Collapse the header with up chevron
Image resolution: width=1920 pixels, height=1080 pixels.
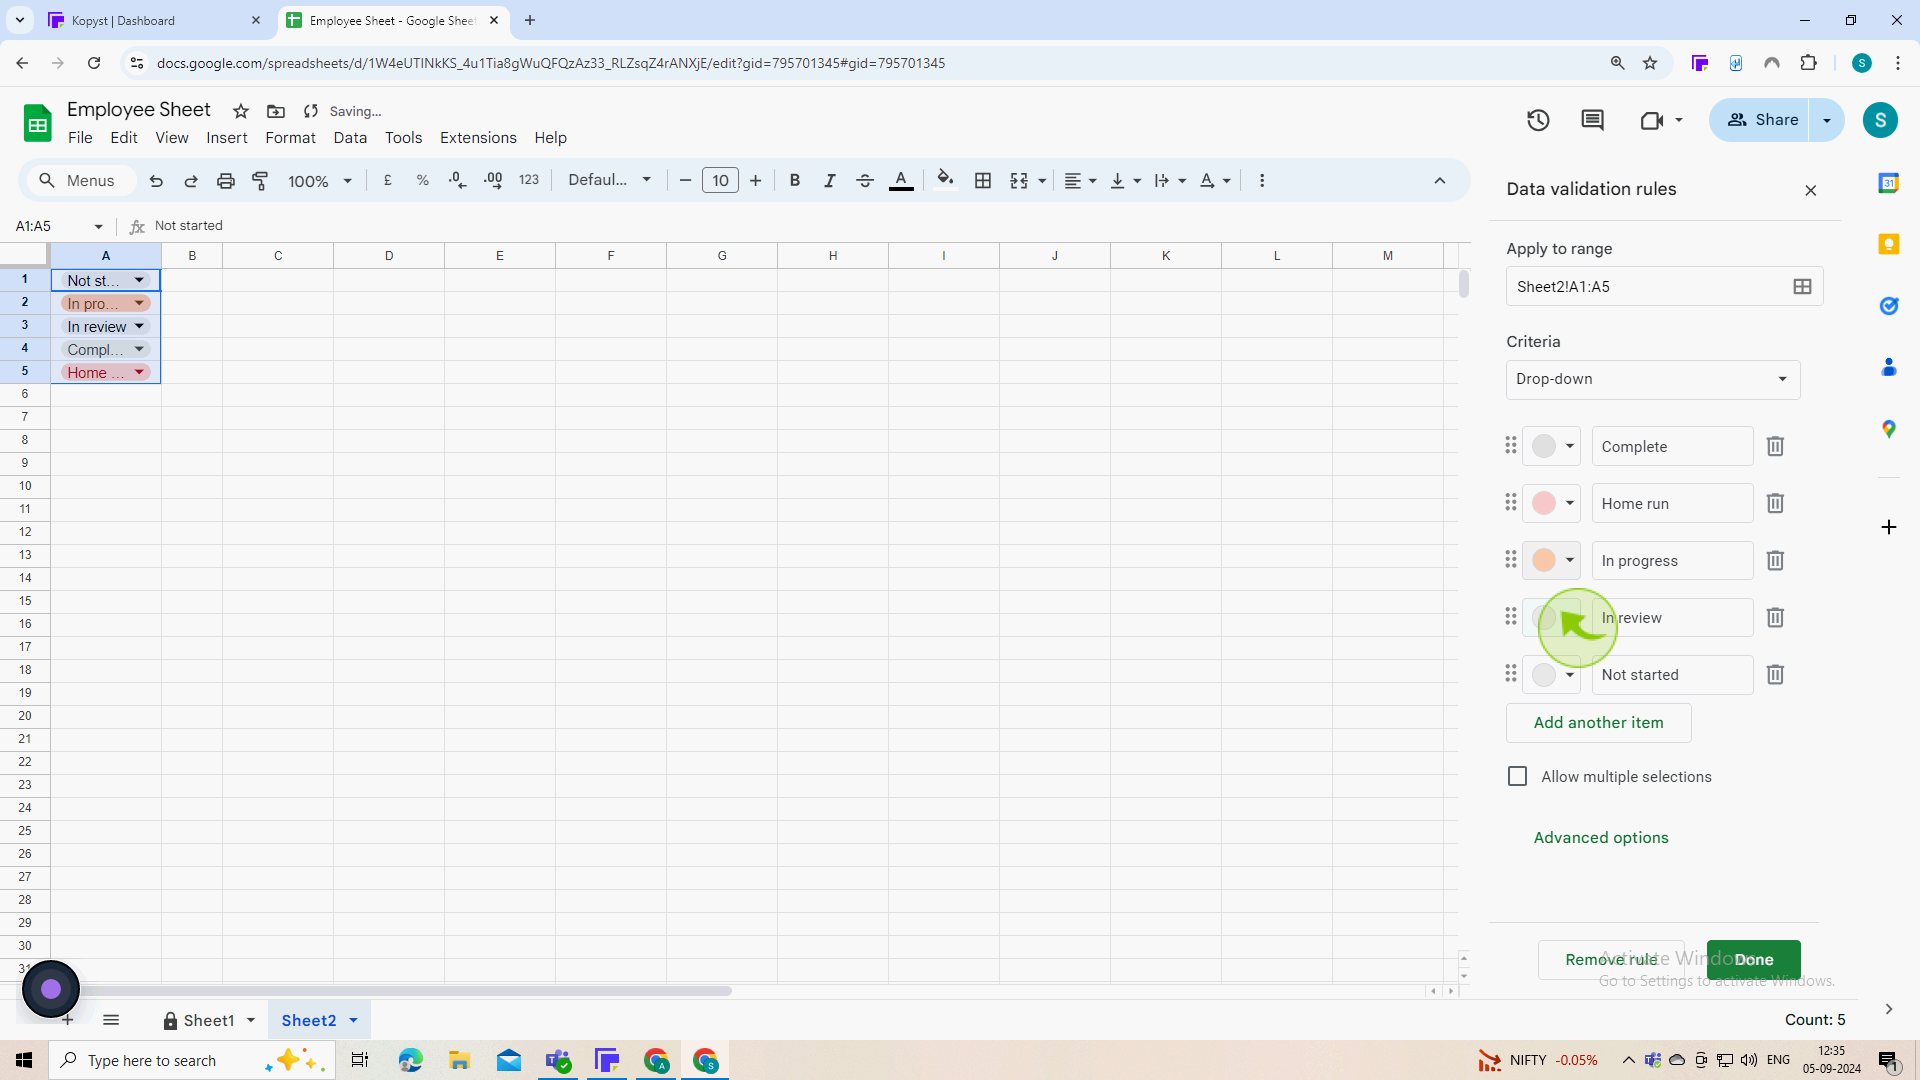[x=1440, y=181]
